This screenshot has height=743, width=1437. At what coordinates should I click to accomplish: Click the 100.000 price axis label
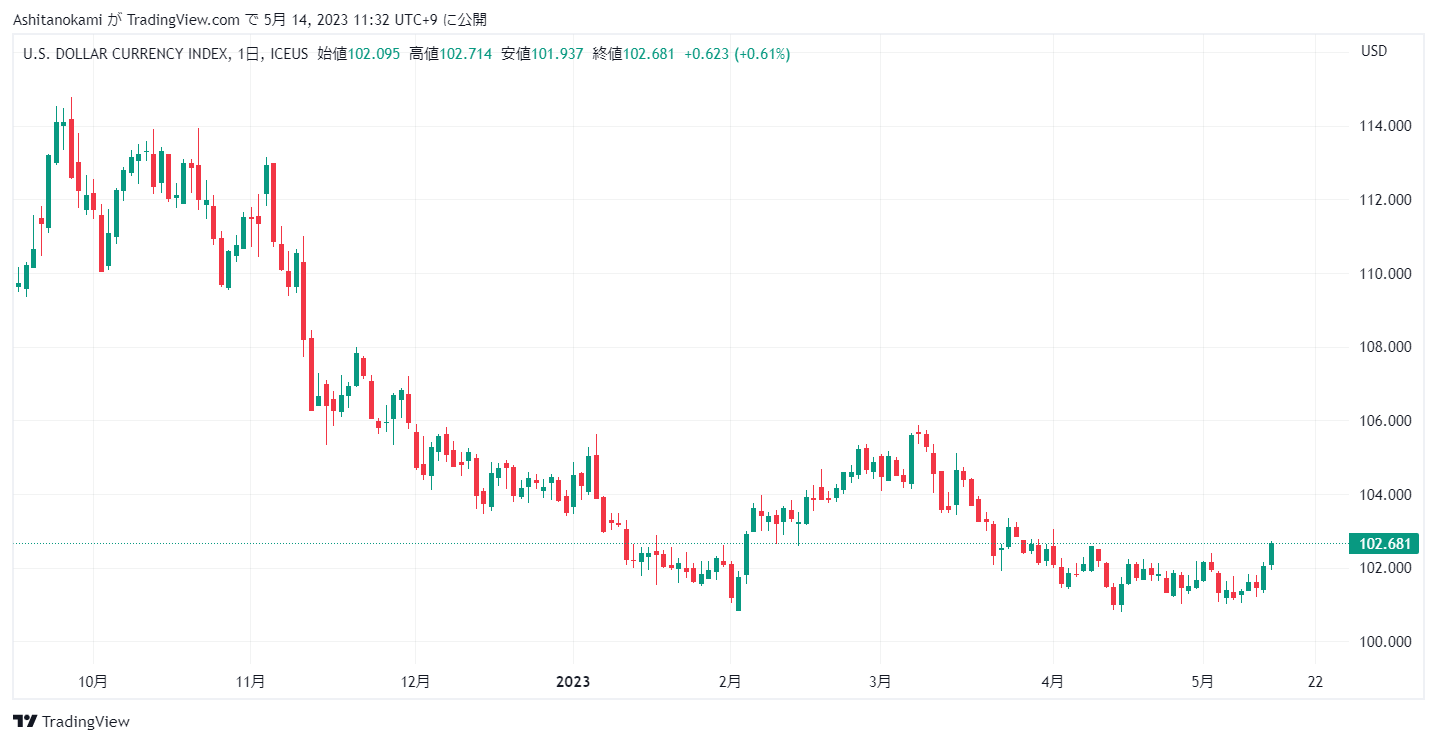point(1385,642)
